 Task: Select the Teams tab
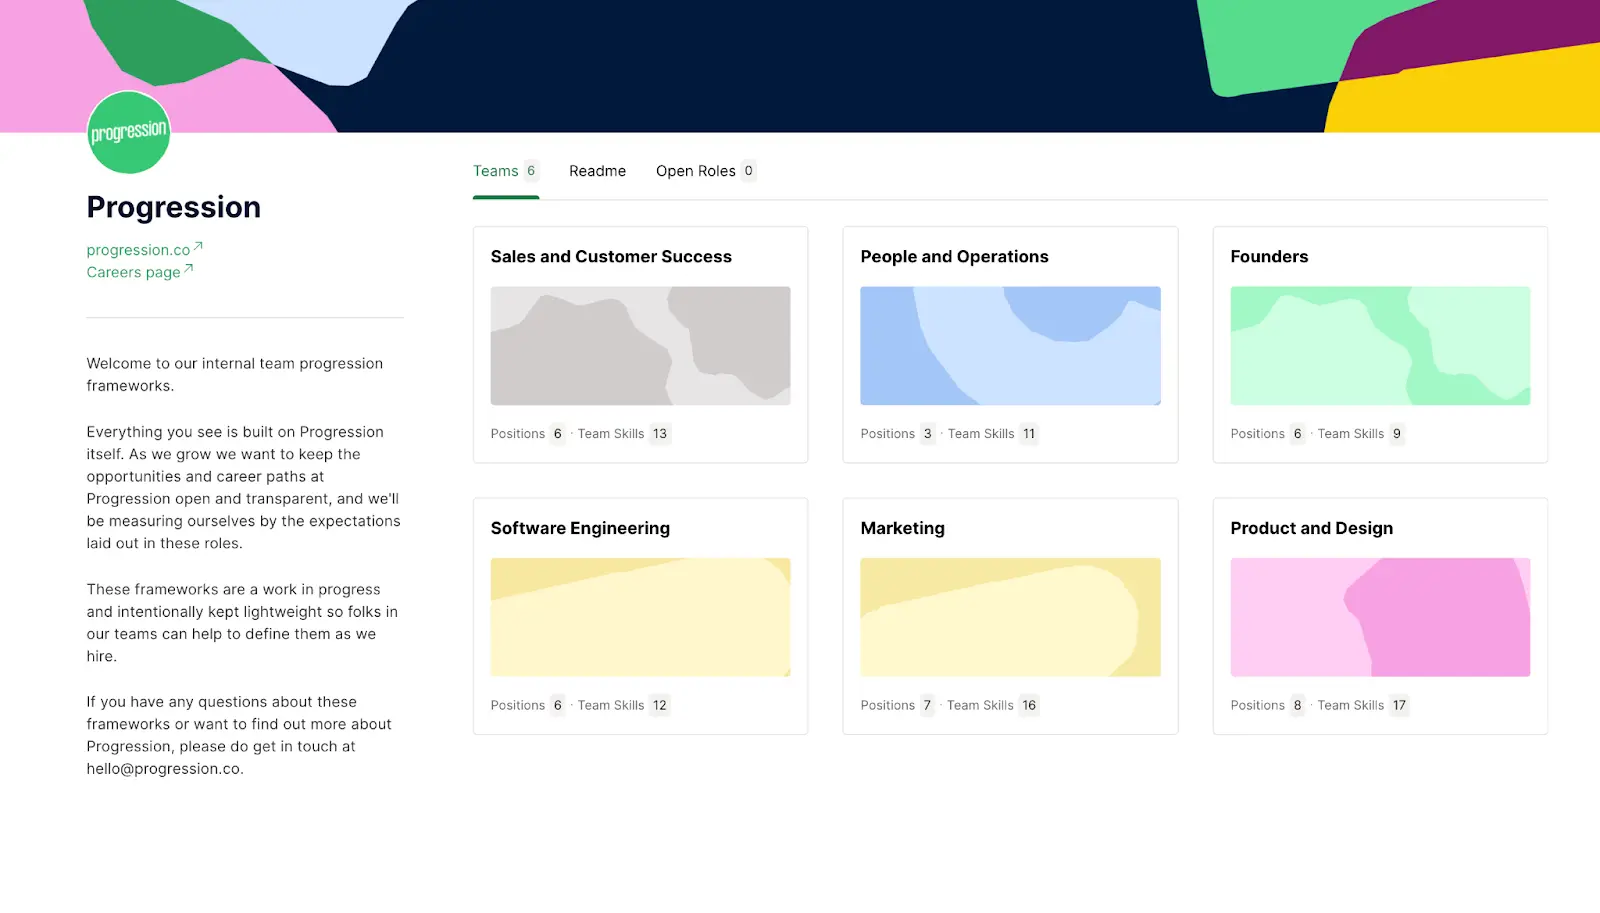(x=498, y=171)
